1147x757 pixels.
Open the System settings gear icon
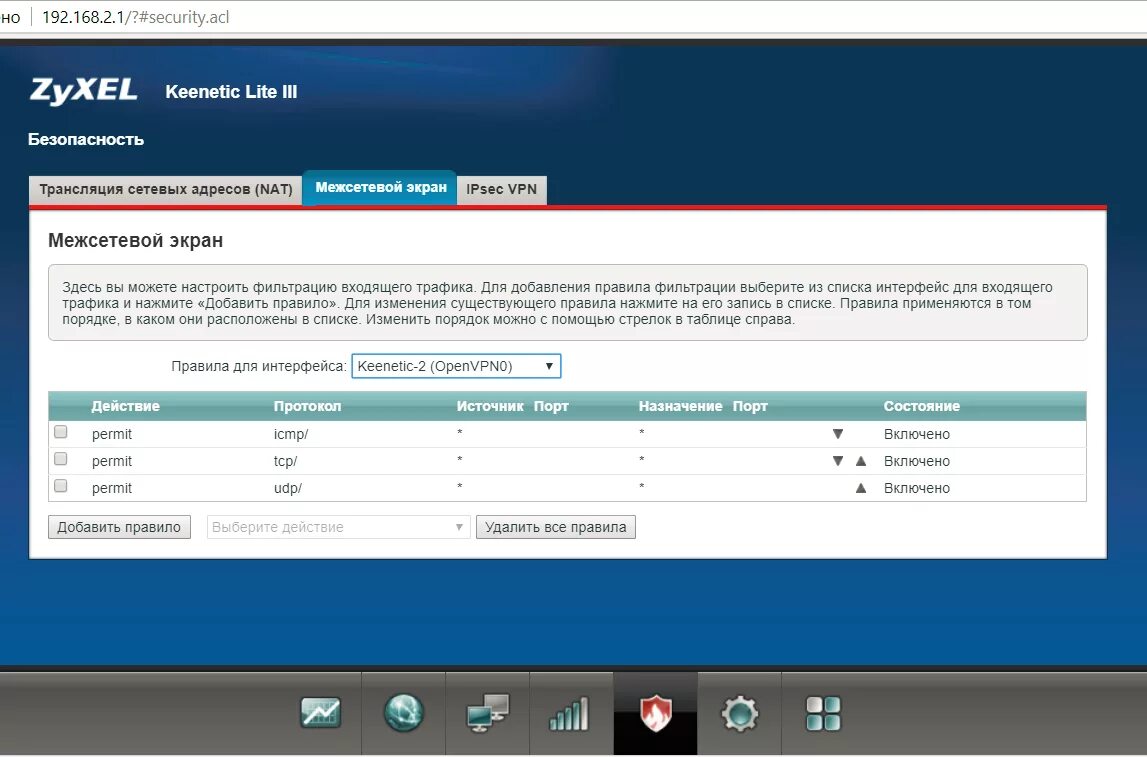point(740,713)
